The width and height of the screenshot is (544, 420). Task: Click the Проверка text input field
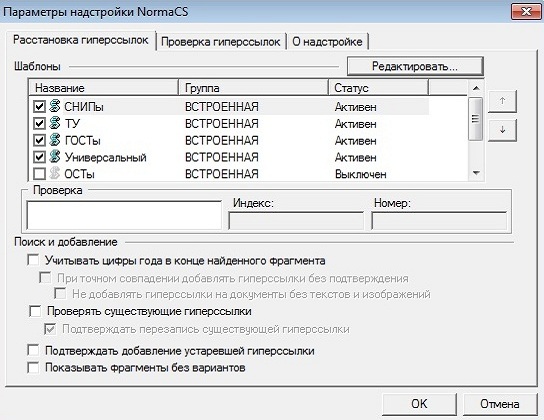point(124,215)
